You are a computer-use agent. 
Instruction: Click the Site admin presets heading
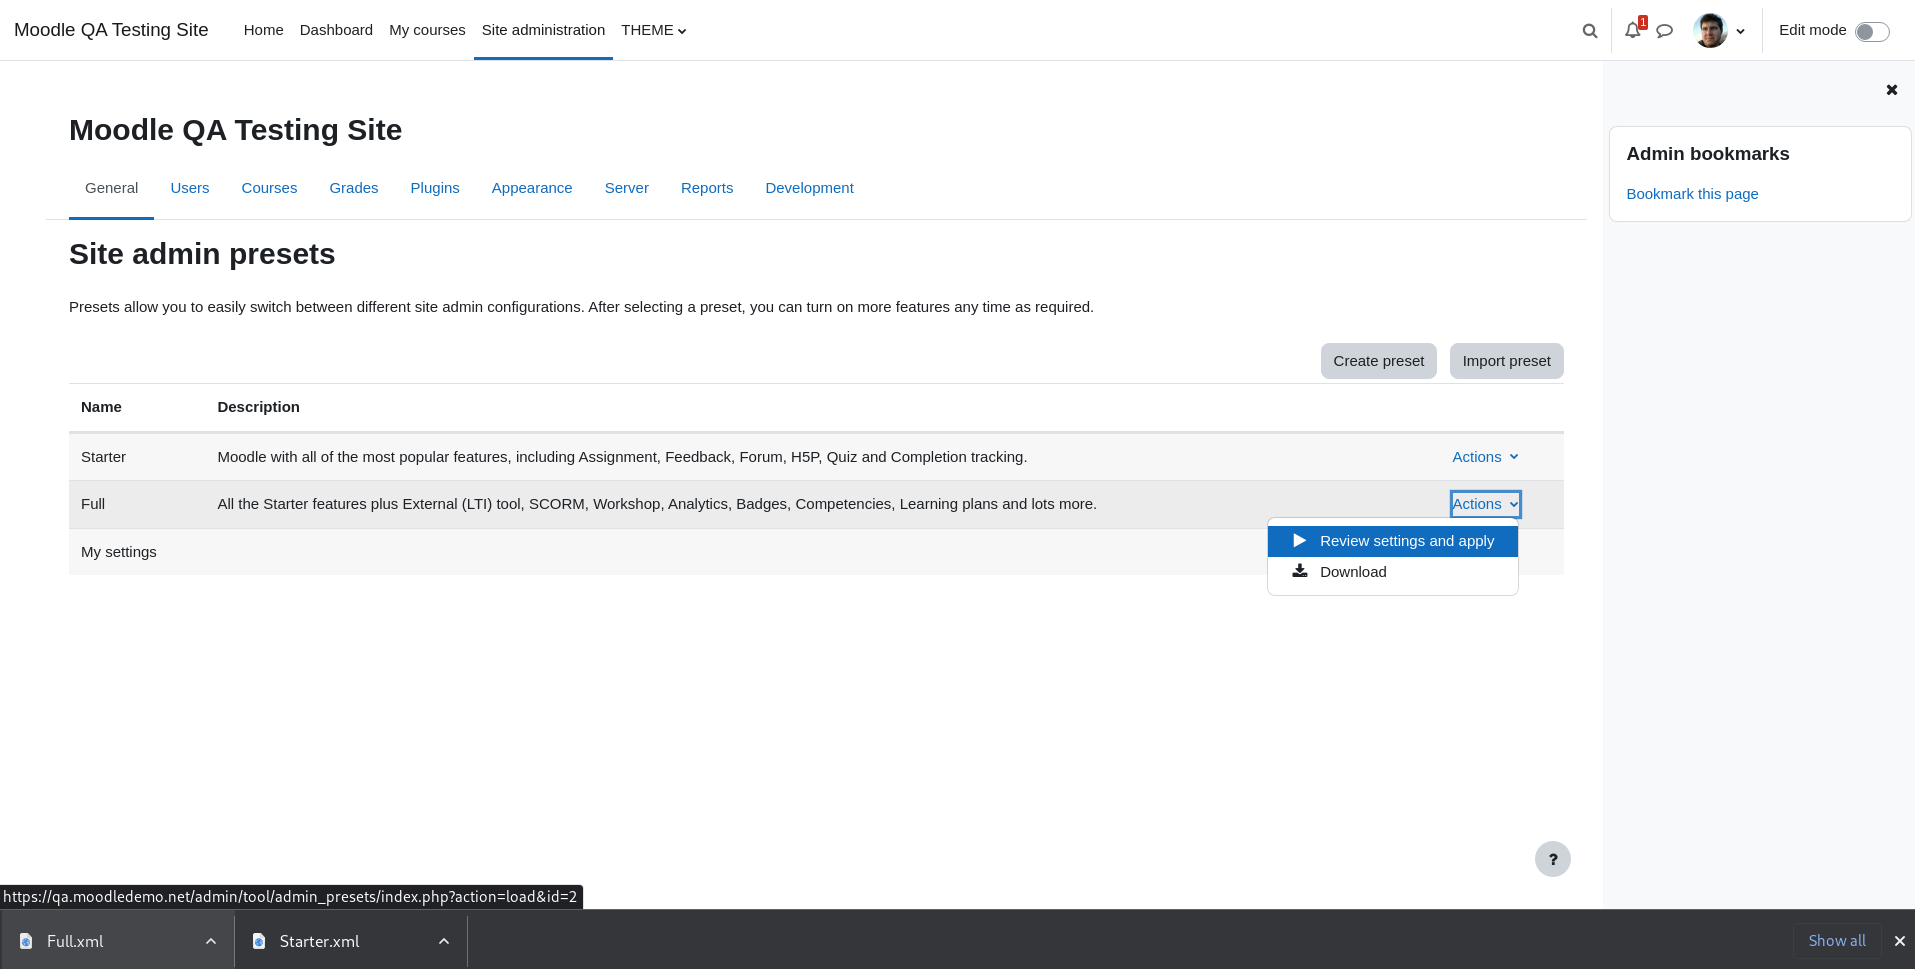(x=202, y=254)
